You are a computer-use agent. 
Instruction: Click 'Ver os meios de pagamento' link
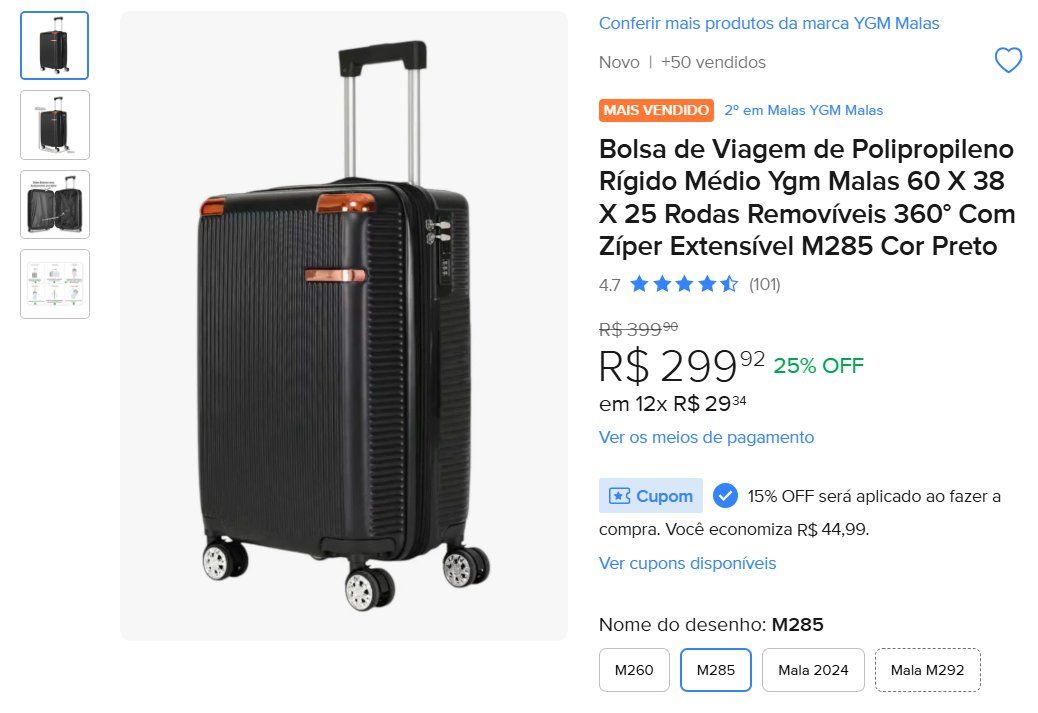pos(706,437)
